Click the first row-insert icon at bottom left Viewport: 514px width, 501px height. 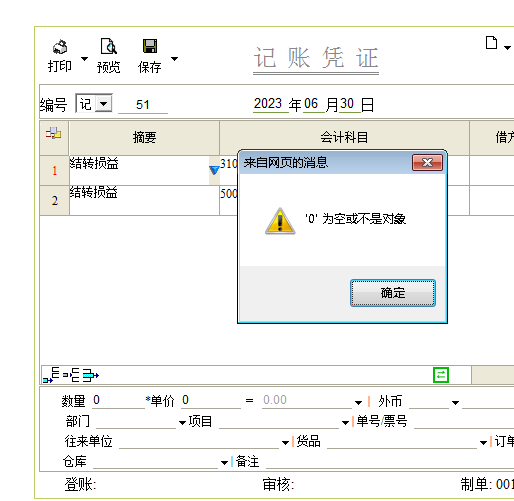(51, 375)
